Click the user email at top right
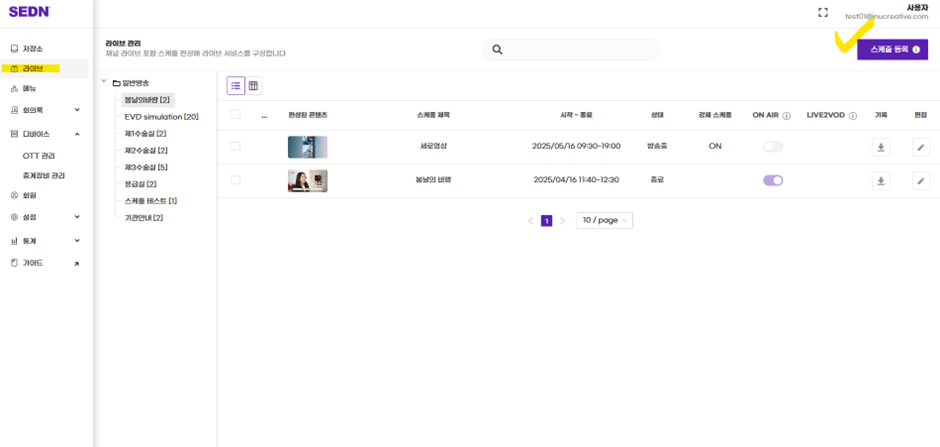The height and width of the screenshot is (447, 940). tap(886, 17)
